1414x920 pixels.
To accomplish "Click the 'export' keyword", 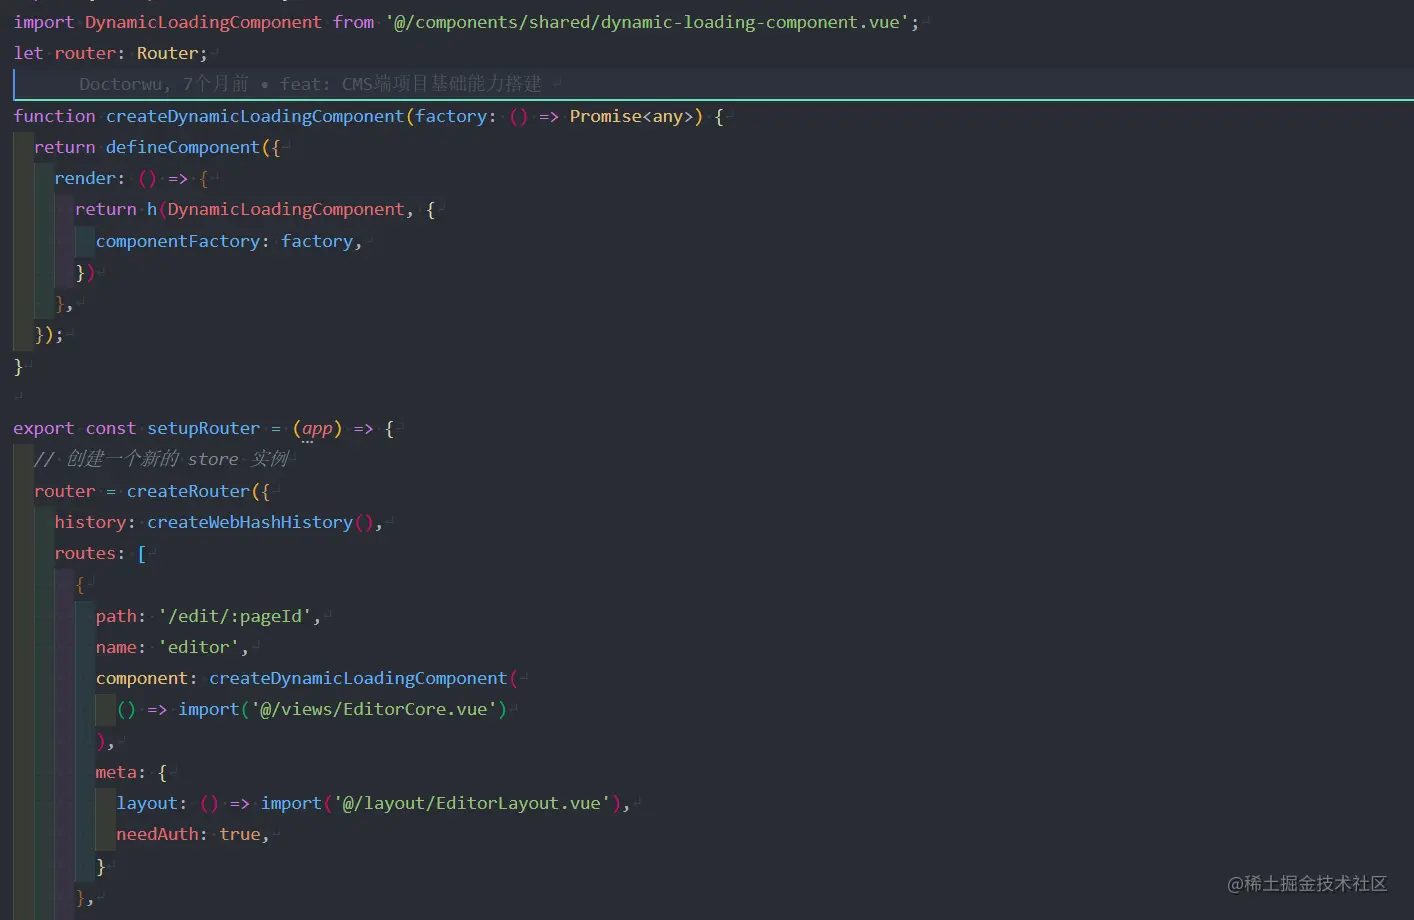I will click(44, 428).
